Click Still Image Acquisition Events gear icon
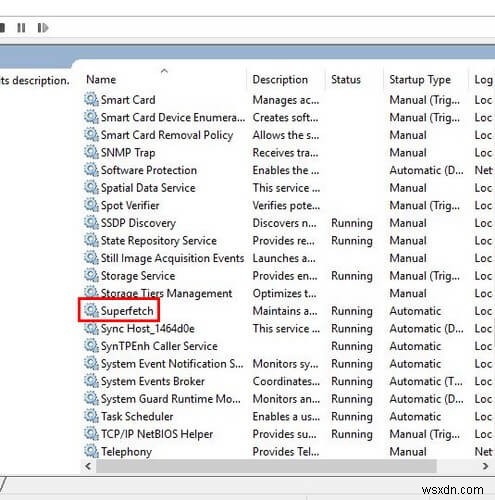The height and width of the screenshot is (500, 495). (x=91, y=258)
